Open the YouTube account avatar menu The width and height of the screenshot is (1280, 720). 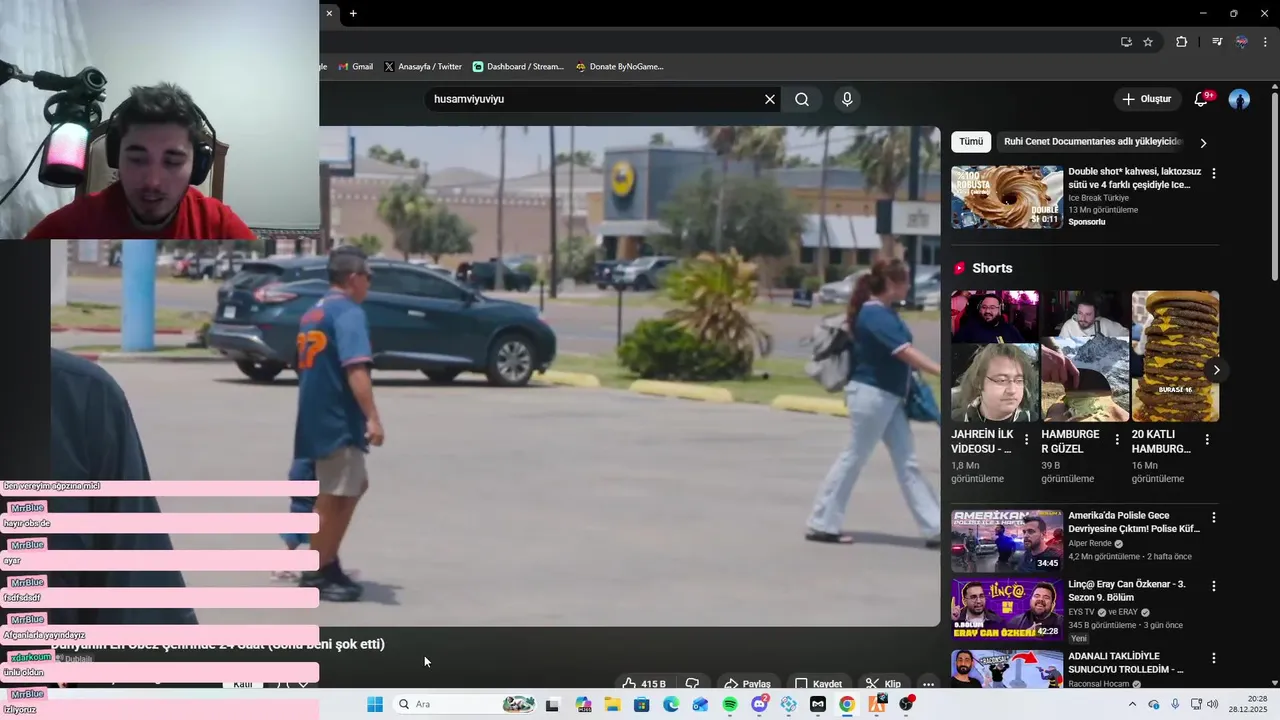(1239, 99)
